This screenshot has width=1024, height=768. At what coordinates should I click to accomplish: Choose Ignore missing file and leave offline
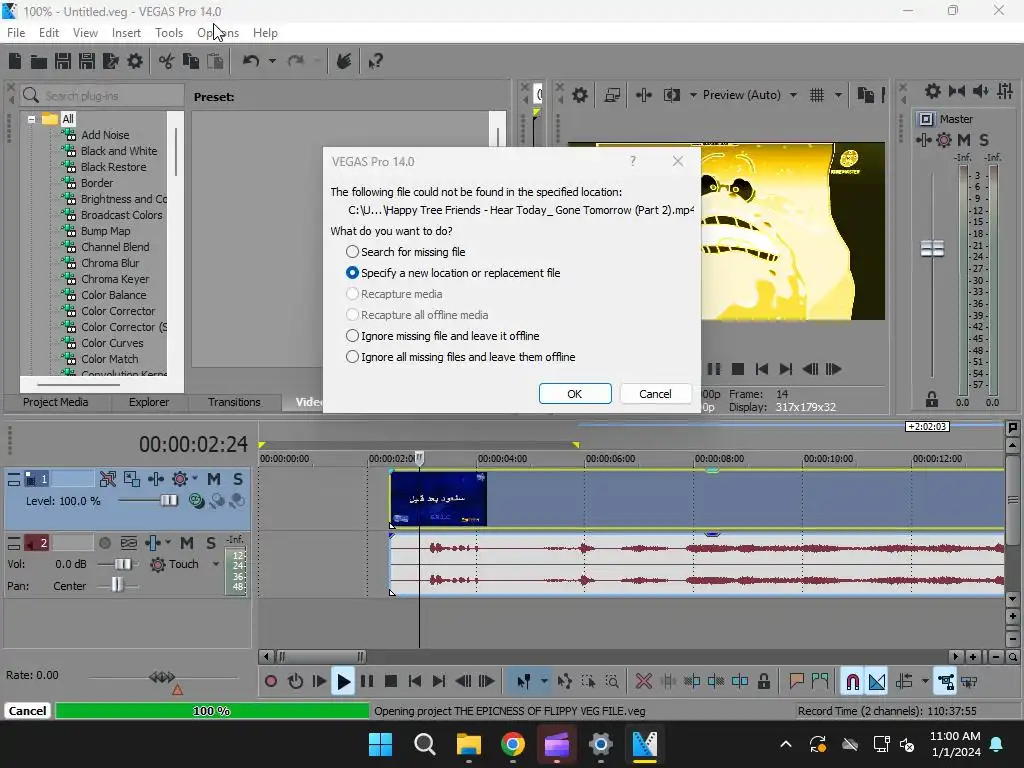(x=443, y=336)
